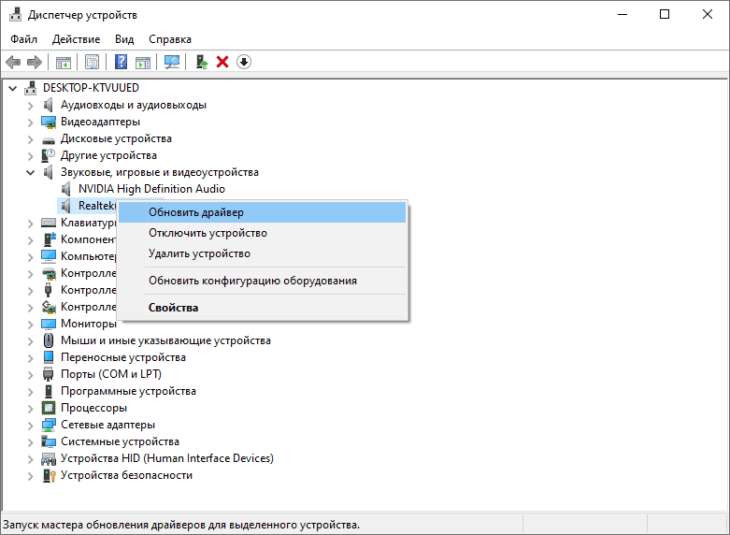Screen dimensions: 730x535
Task: Open the Действие menu
Action: click(76, 39)
